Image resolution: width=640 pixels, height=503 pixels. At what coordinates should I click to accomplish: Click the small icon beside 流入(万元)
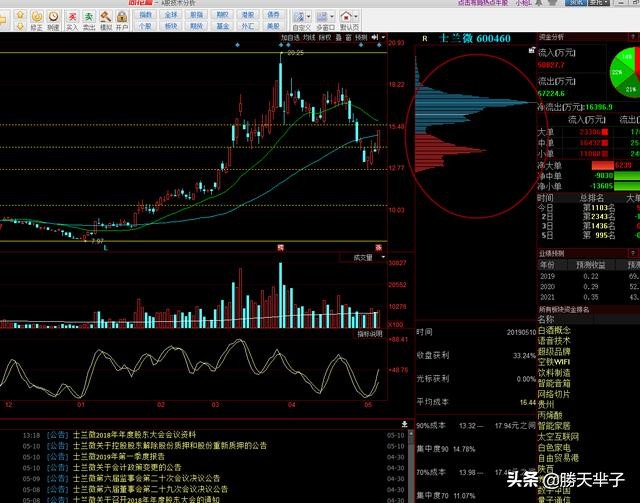click(531, 51)
